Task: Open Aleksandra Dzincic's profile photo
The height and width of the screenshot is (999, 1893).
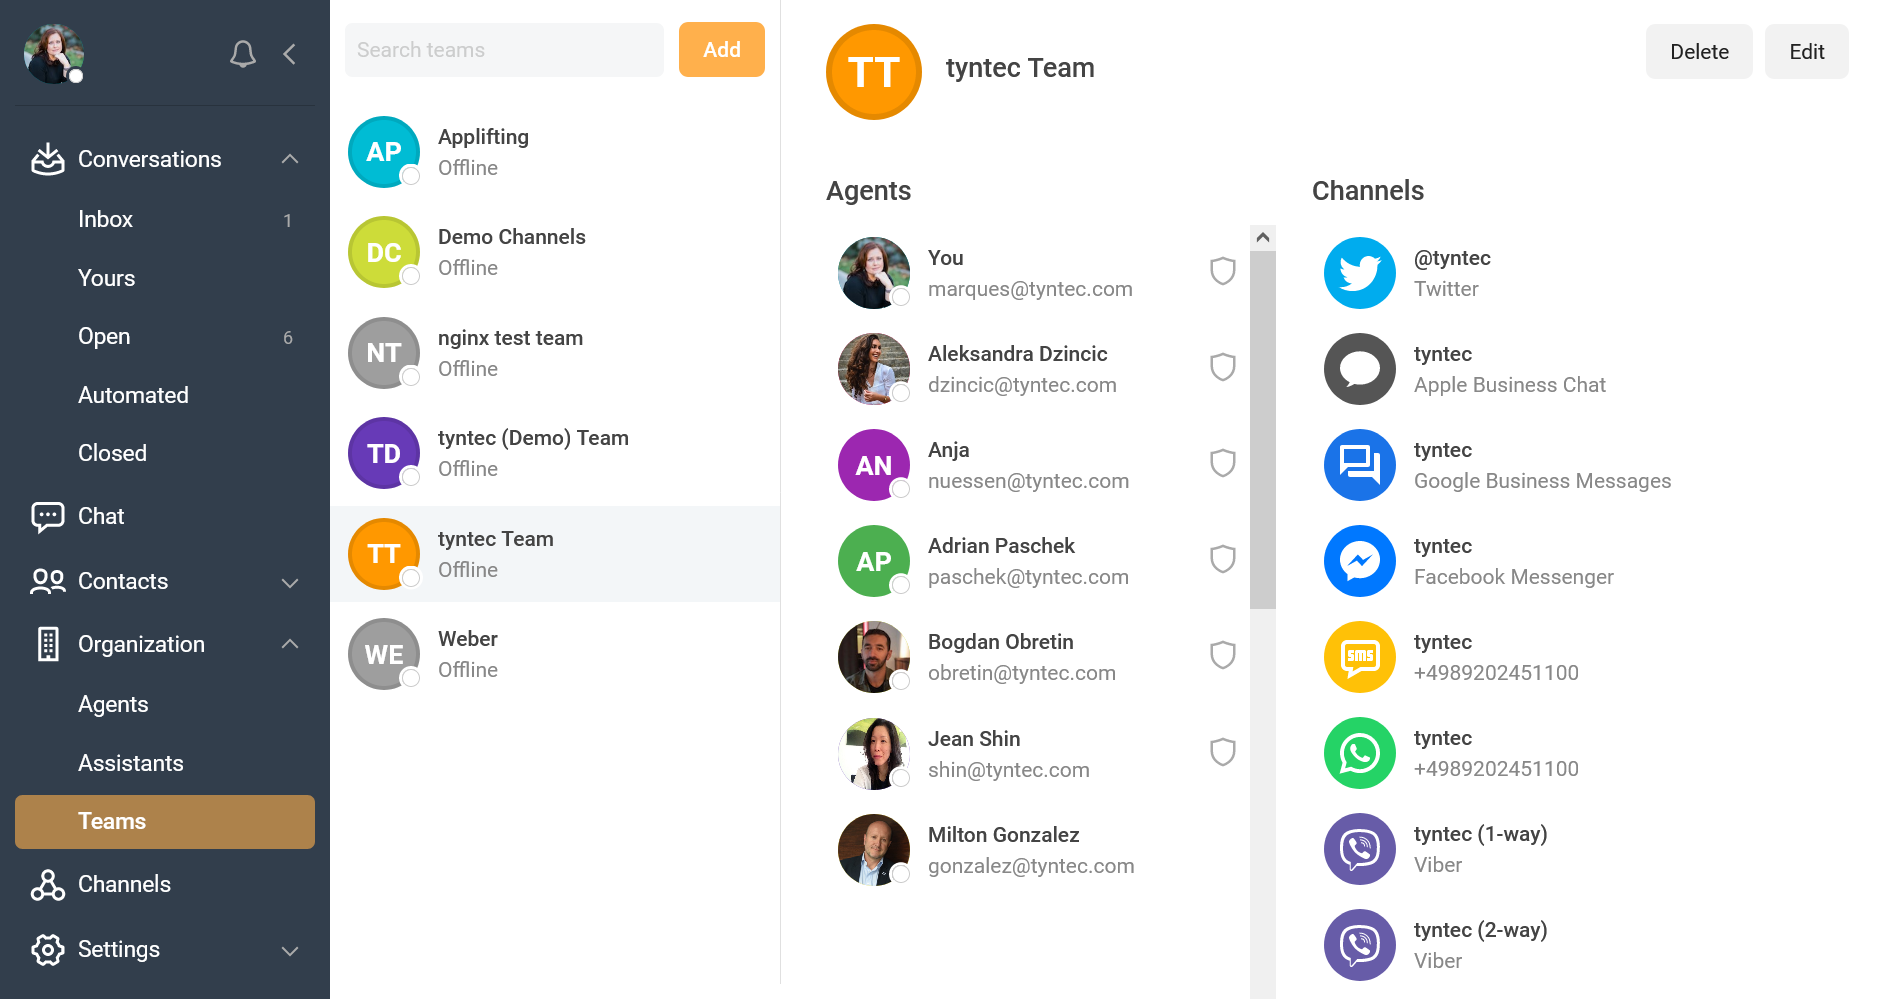Action: [x=874, y=369]
